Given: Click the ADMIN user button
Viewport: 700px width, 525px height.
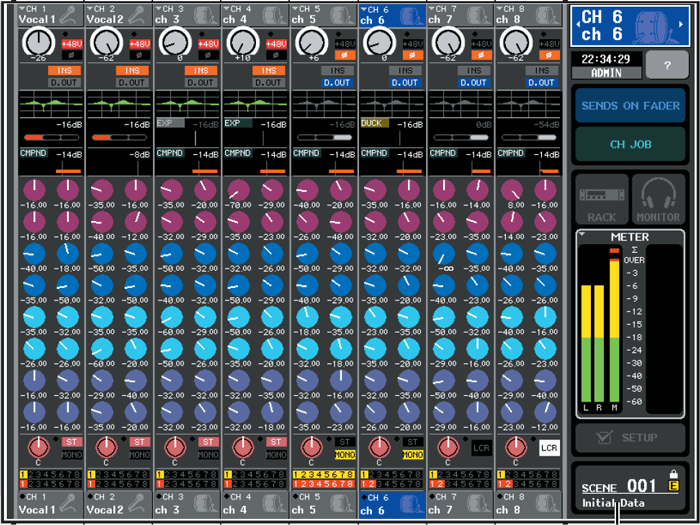Looking at the screenshot, I should click(x=607, y=73).
